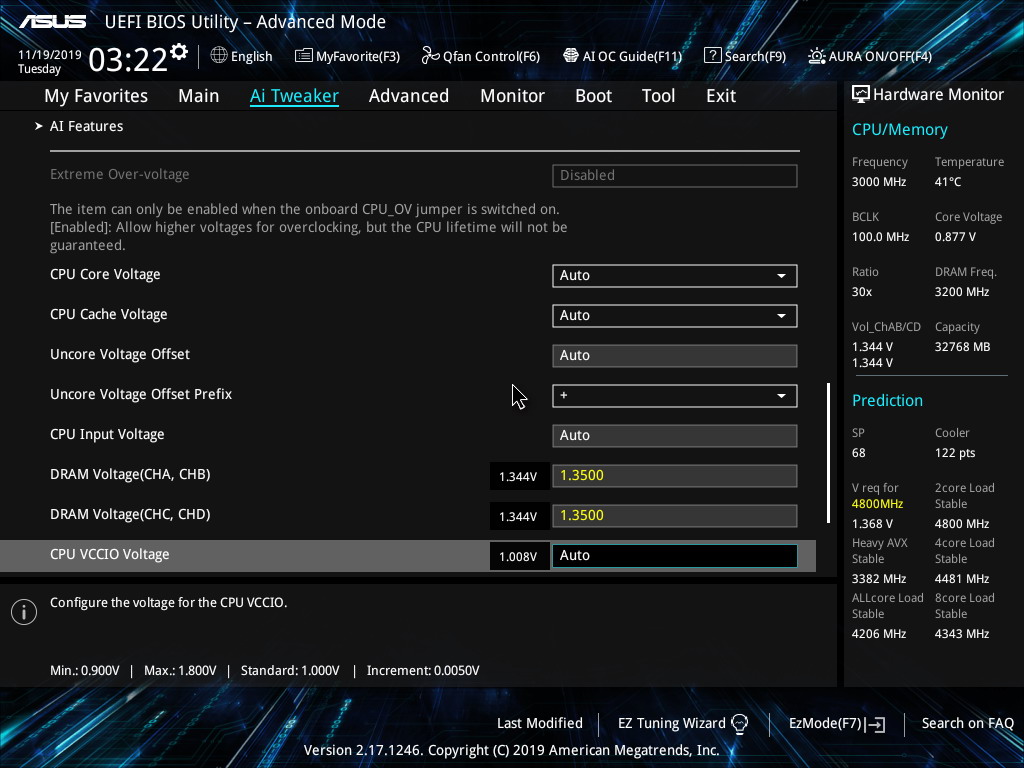Open Uncore Voltage Offset Prefix dropdown

[675, 396]
